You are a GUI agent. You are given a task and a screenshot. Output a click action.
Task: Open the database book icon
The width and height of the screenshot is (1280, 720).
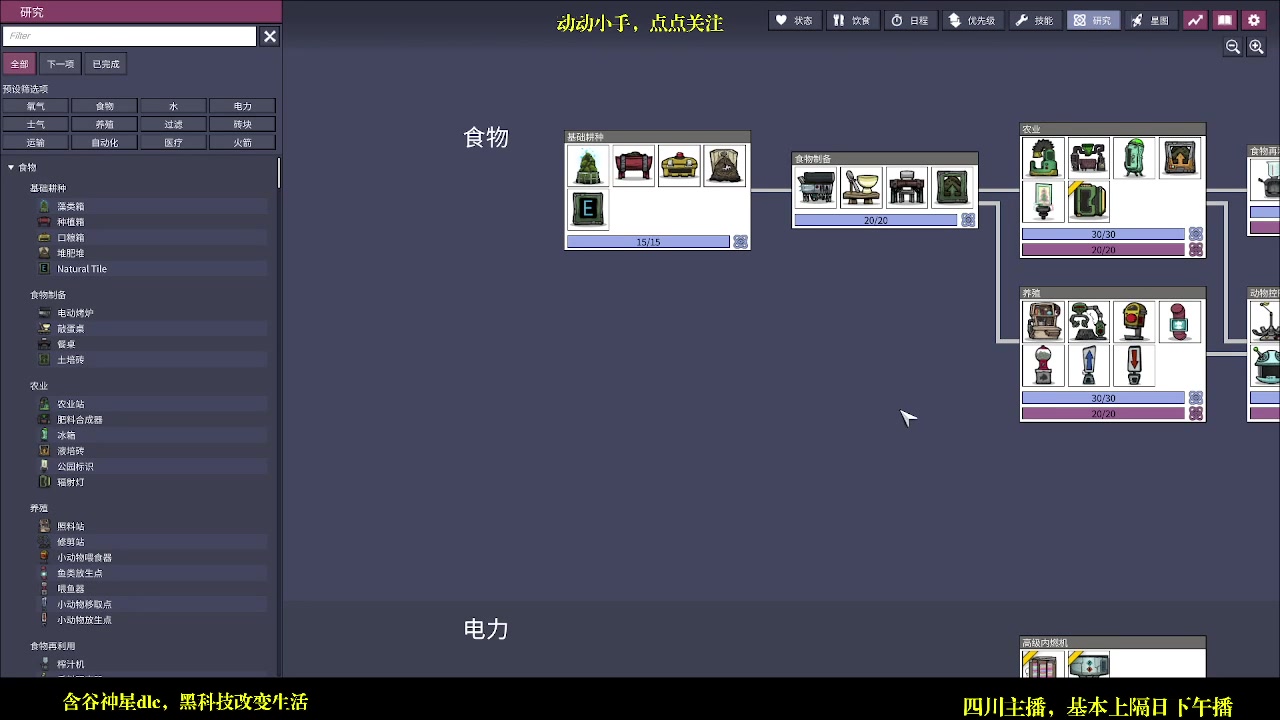[1224, 20]
